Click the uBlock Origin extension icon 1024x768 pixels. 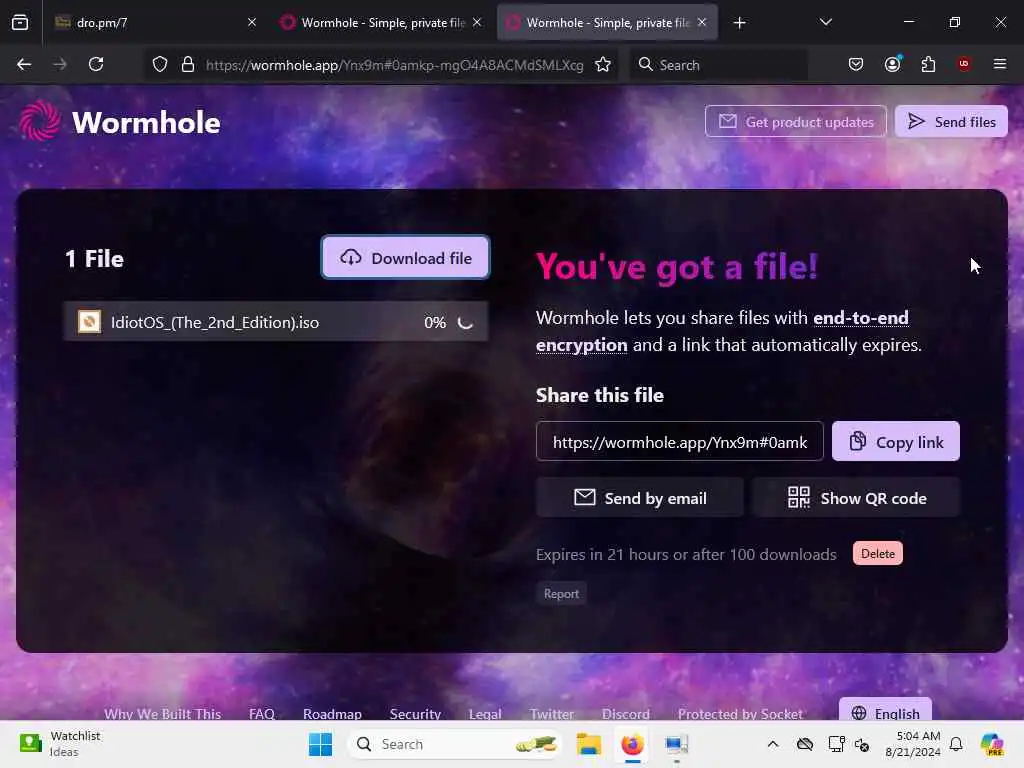coord(963,64)
